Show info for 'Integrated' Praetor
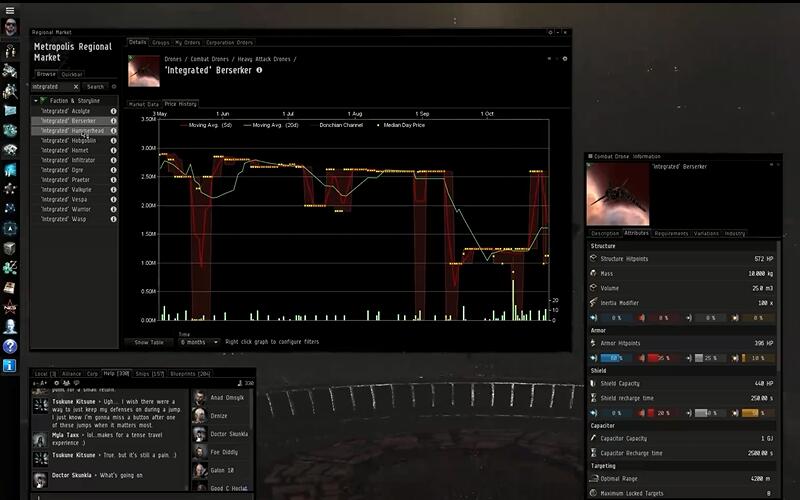 (113, 180)
